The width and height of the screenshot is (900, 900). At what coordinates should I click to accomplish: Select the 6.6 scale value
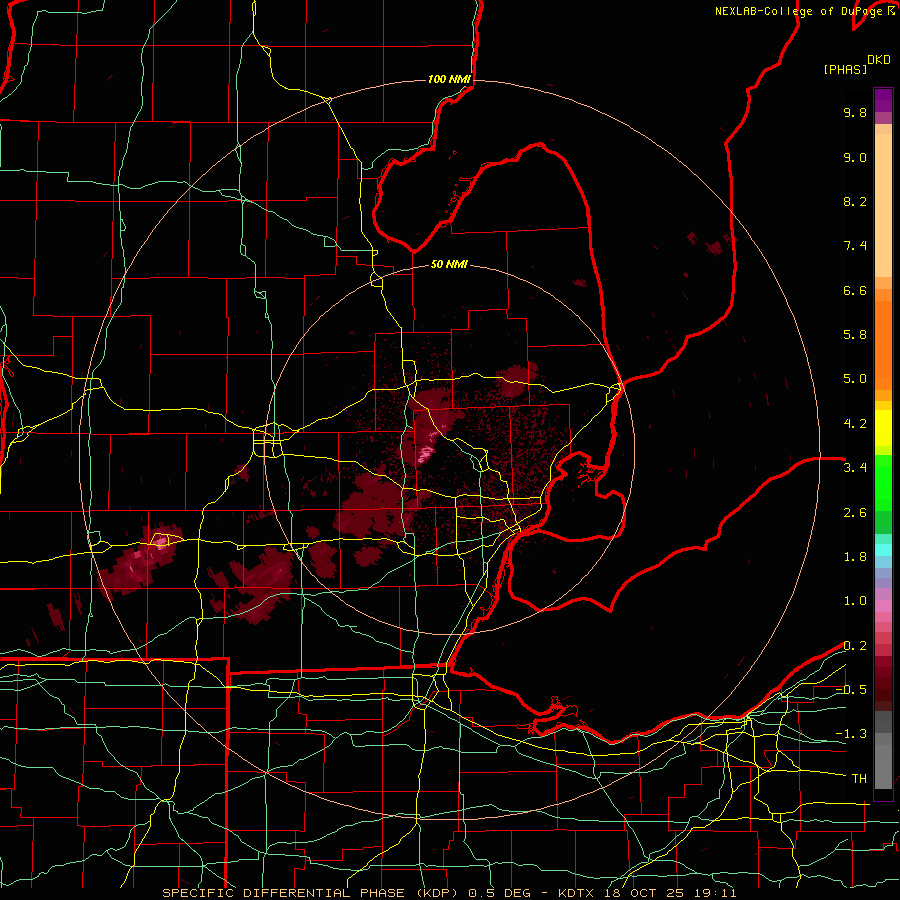(x=855, y=290)
